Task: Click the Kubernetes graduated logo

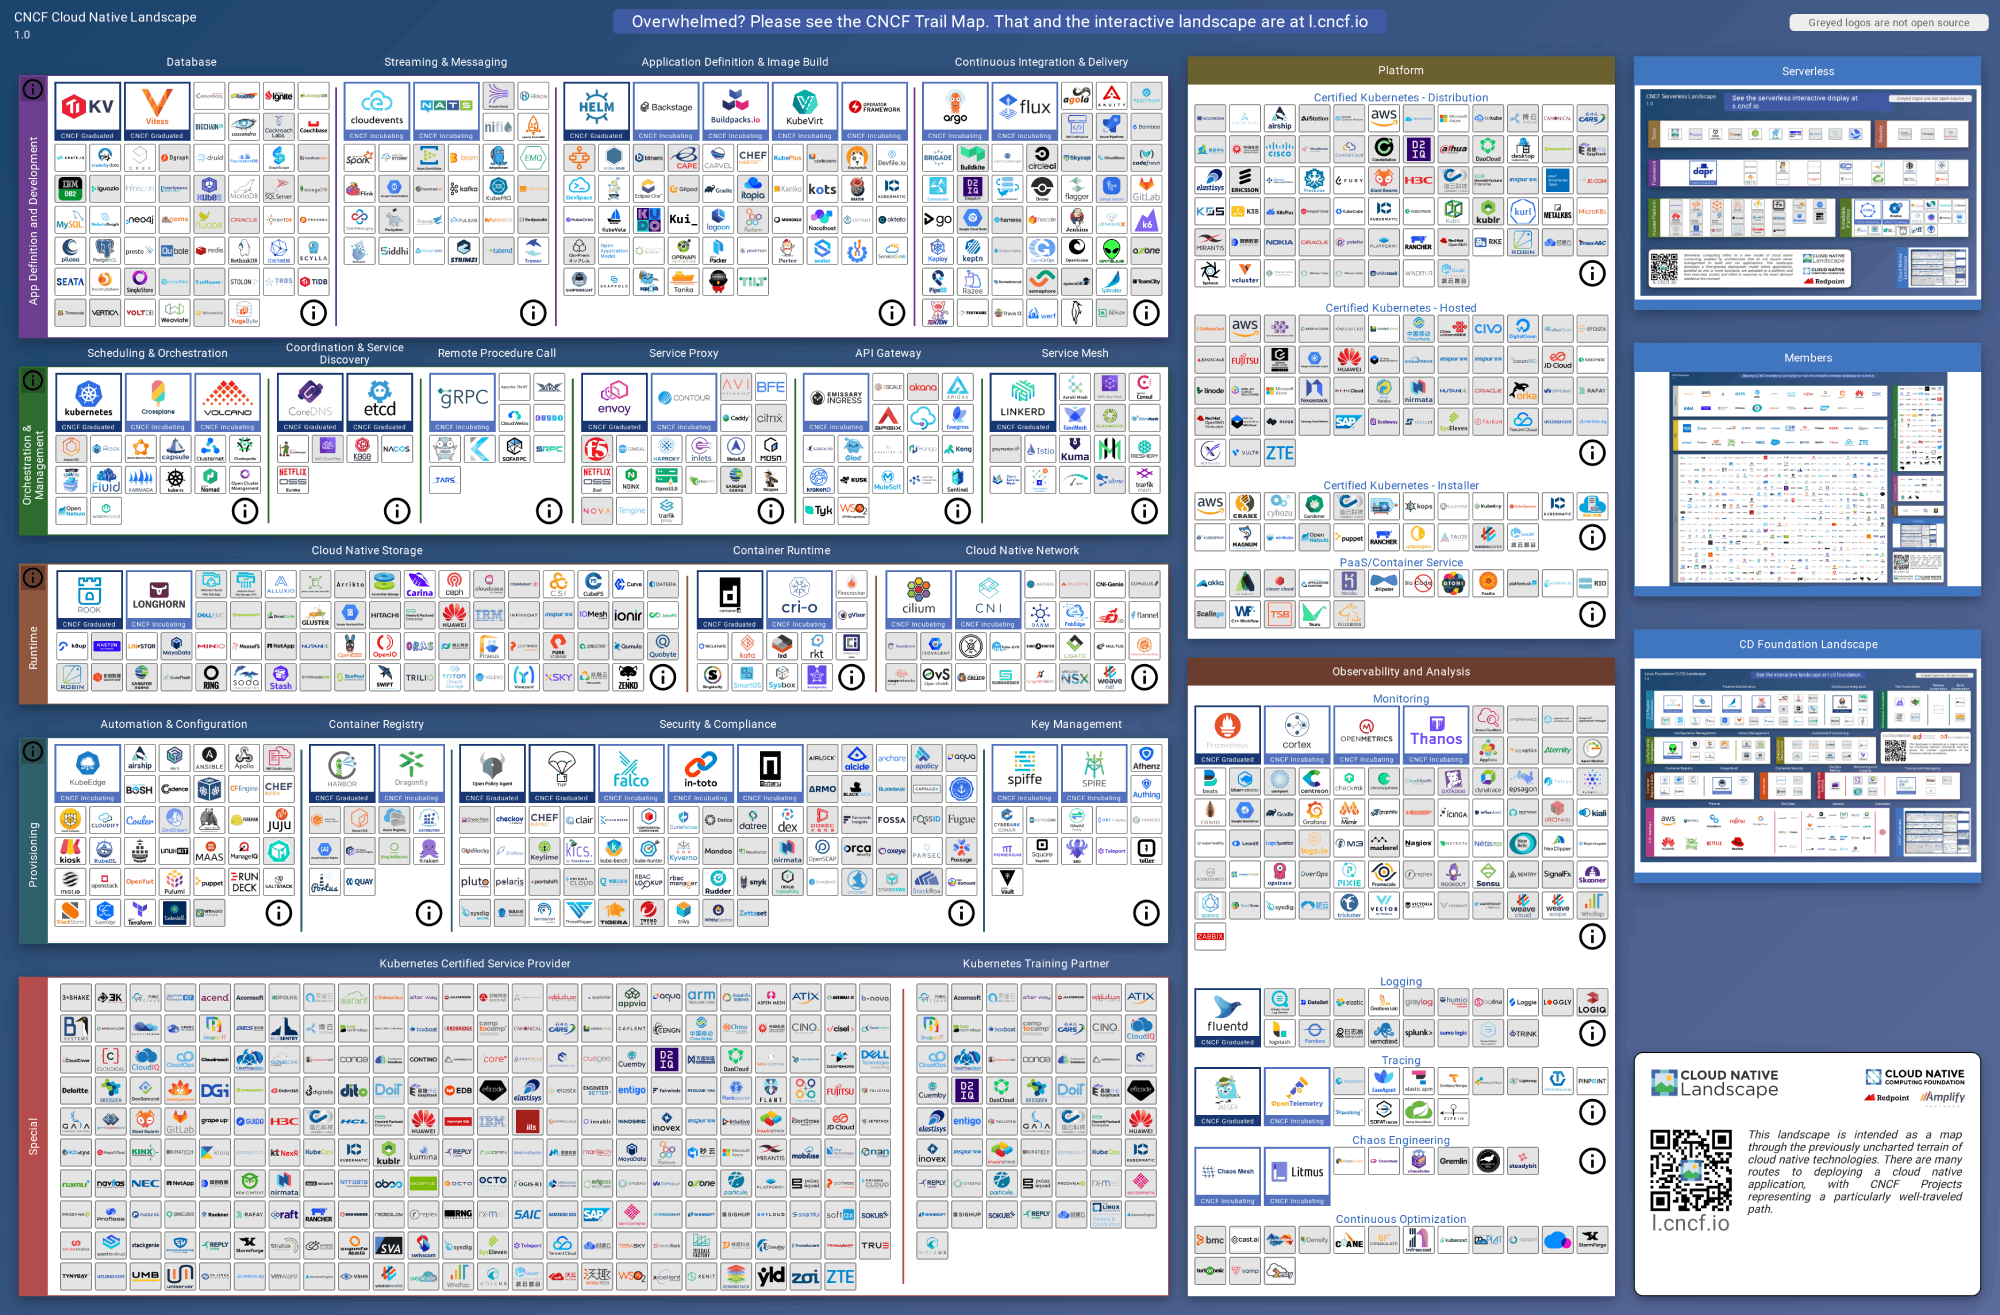Action: point(89,403)
